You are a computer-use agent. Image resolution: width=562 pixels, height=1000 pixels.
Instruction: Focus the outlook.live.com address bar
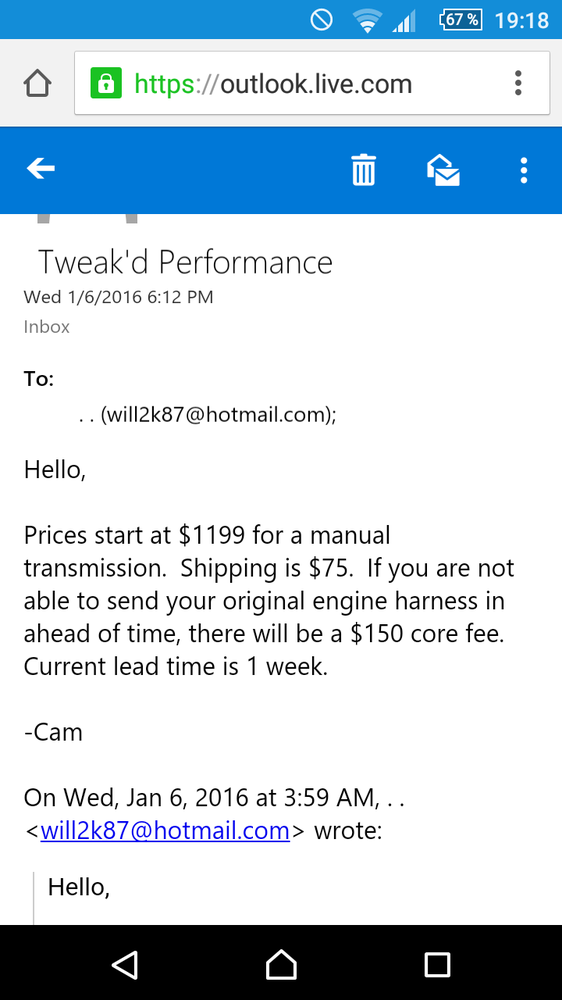312,84
